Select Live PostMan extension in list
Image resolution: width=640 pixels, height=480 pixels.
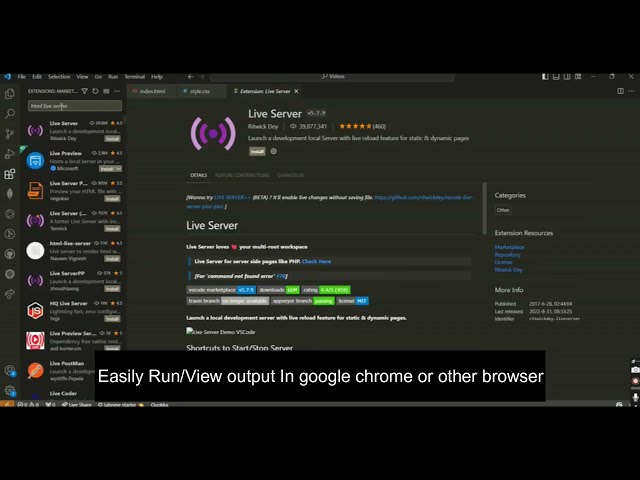pyautogui.click(x=74, y=371)
